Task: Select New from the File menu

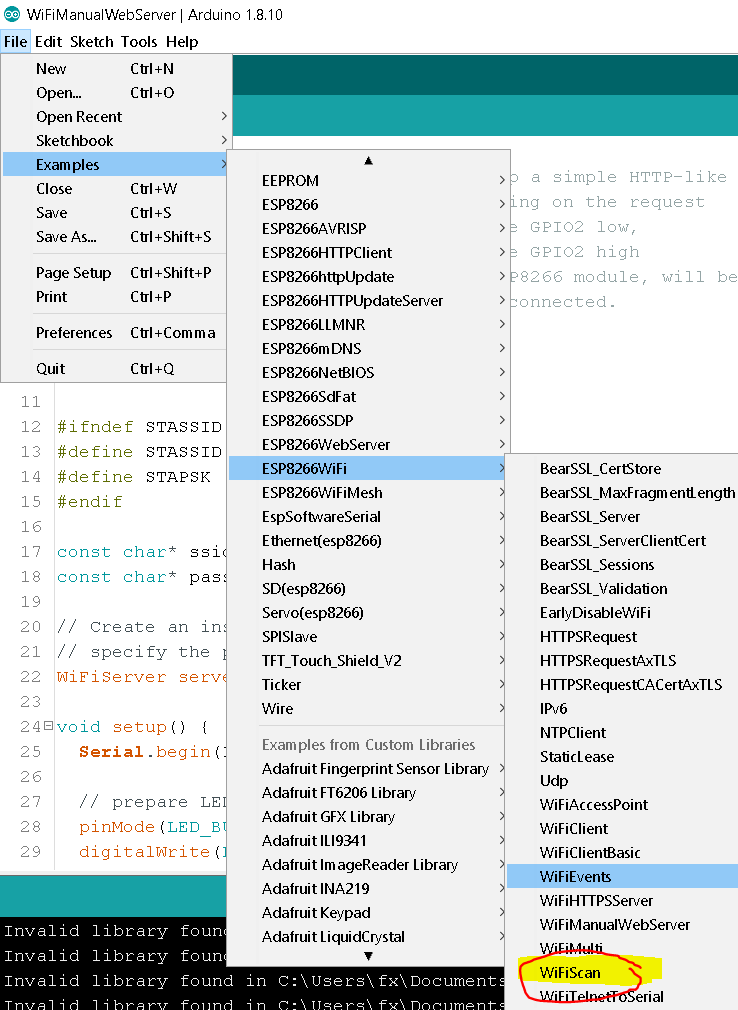Action: coord(116,69)
